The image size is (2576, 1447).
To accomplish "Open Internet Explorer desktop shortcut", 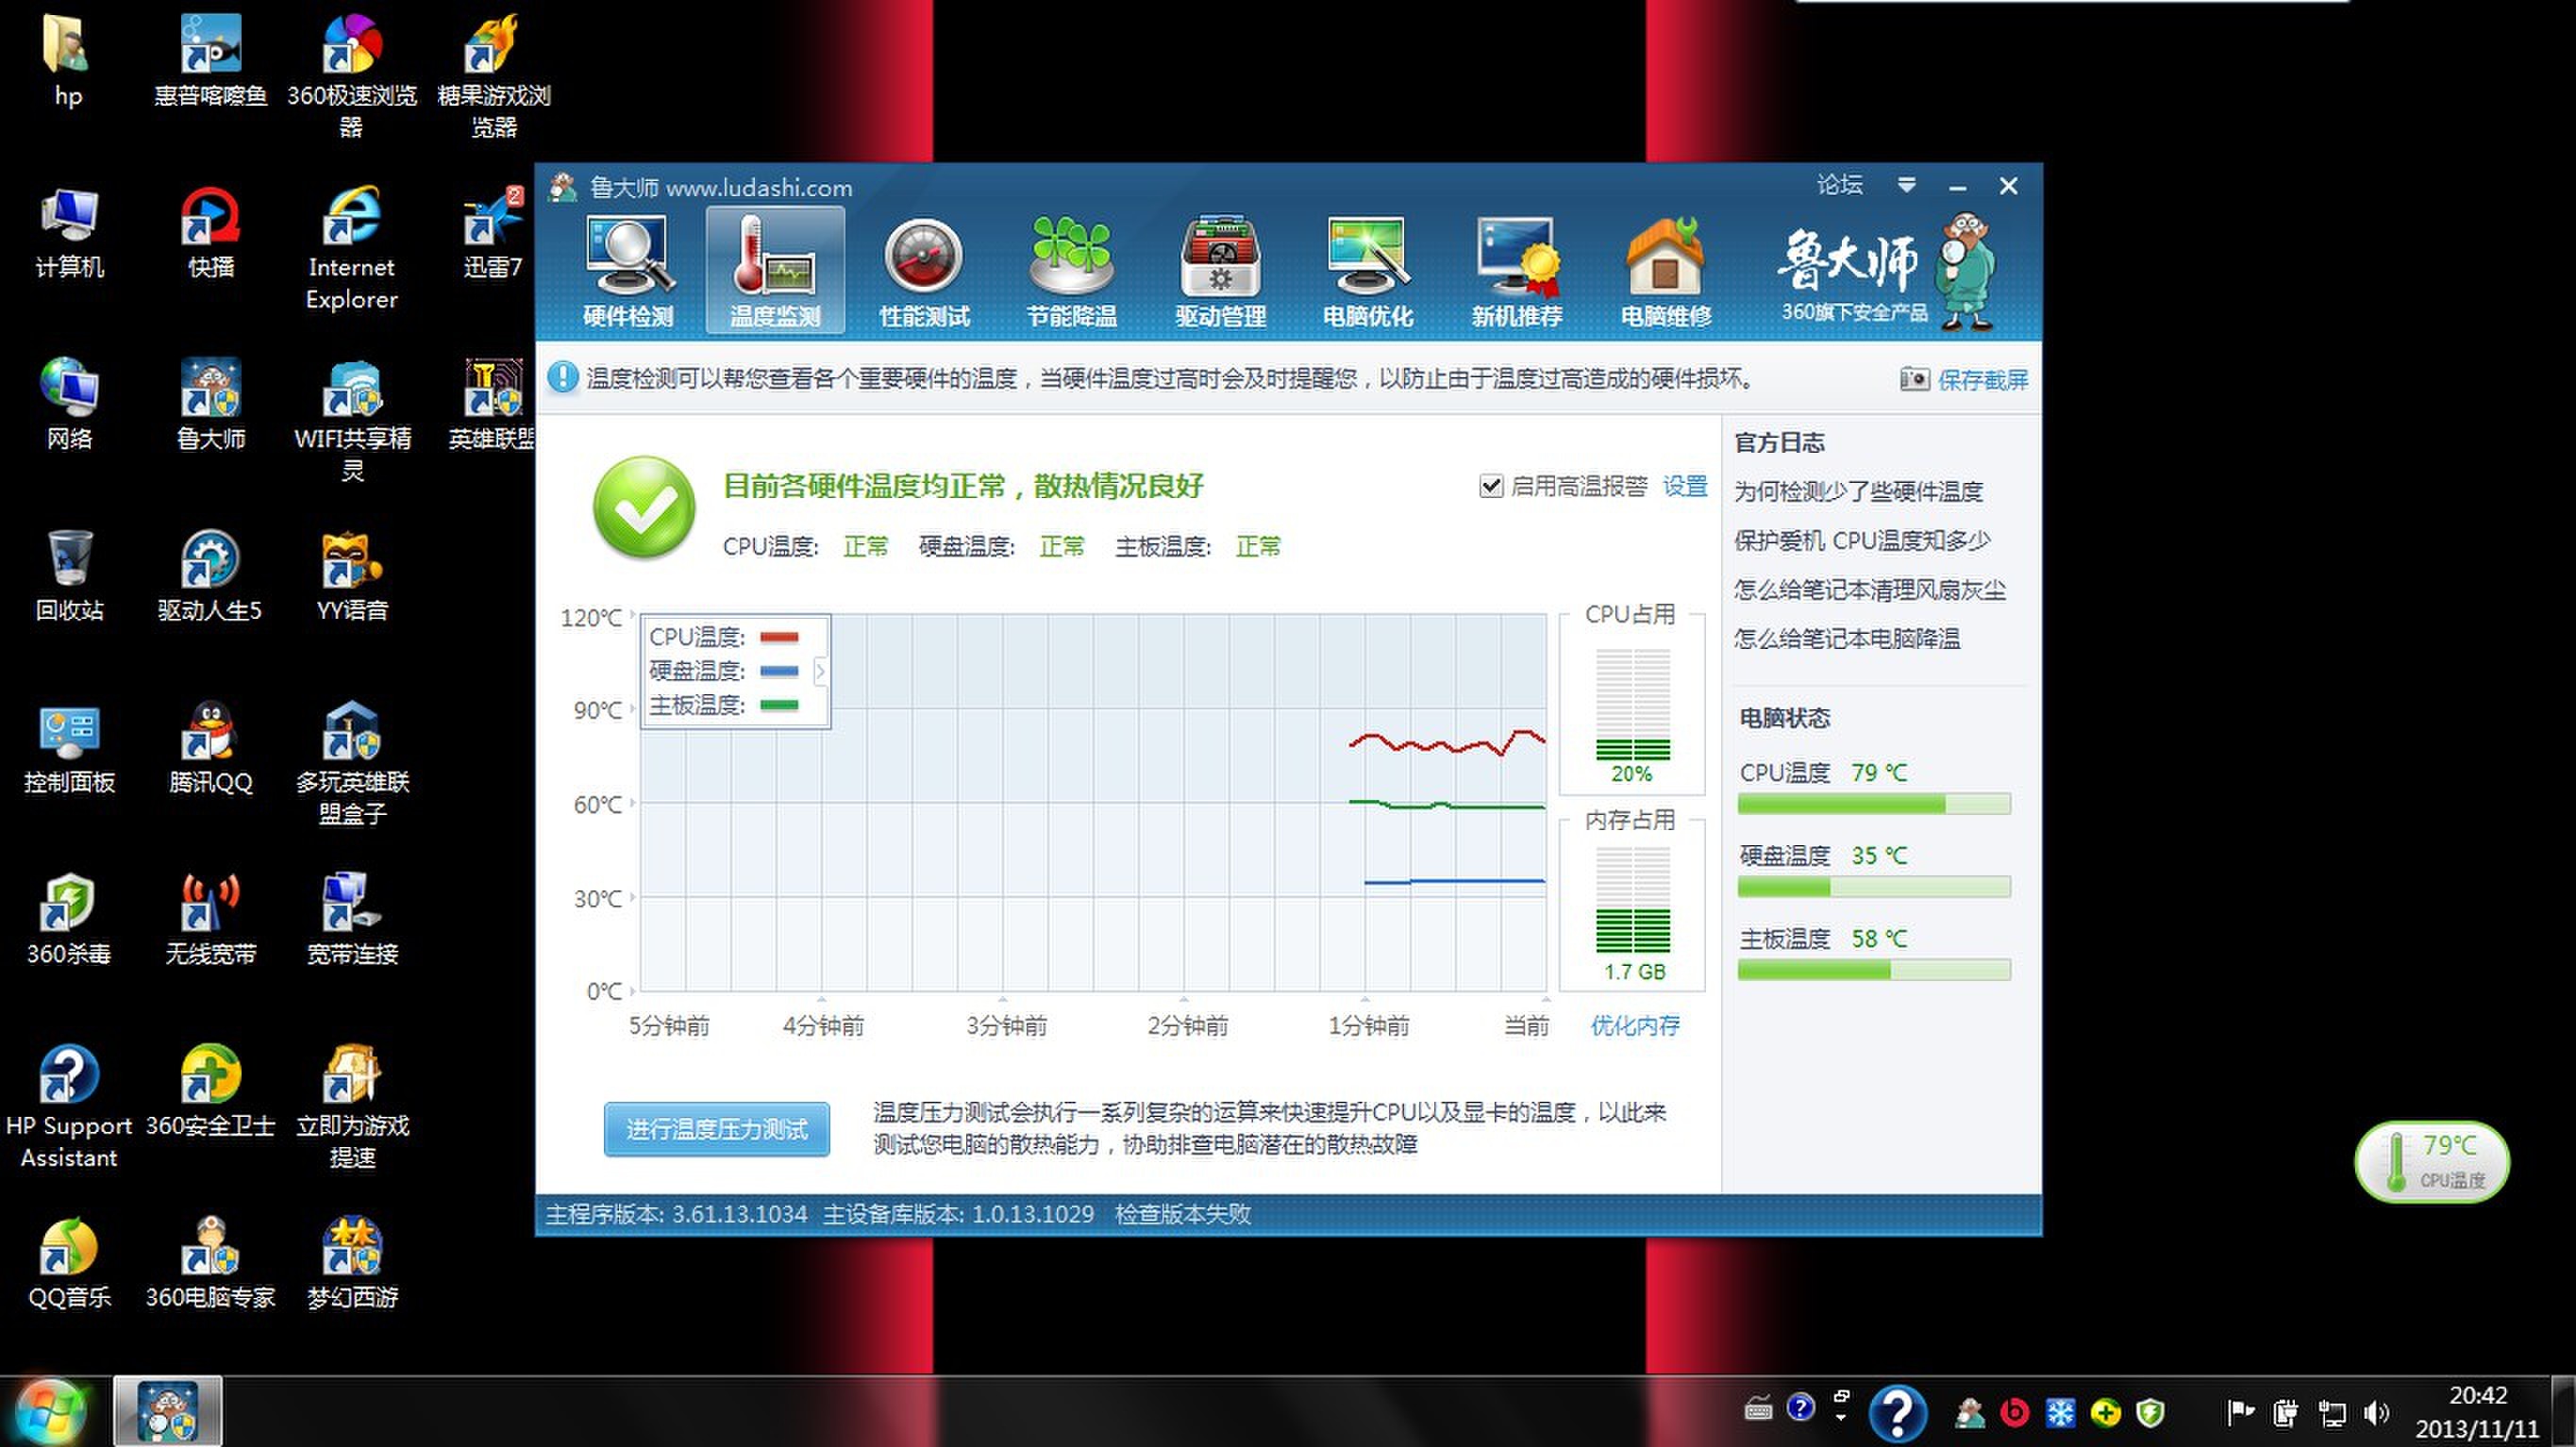I will 351,247.
